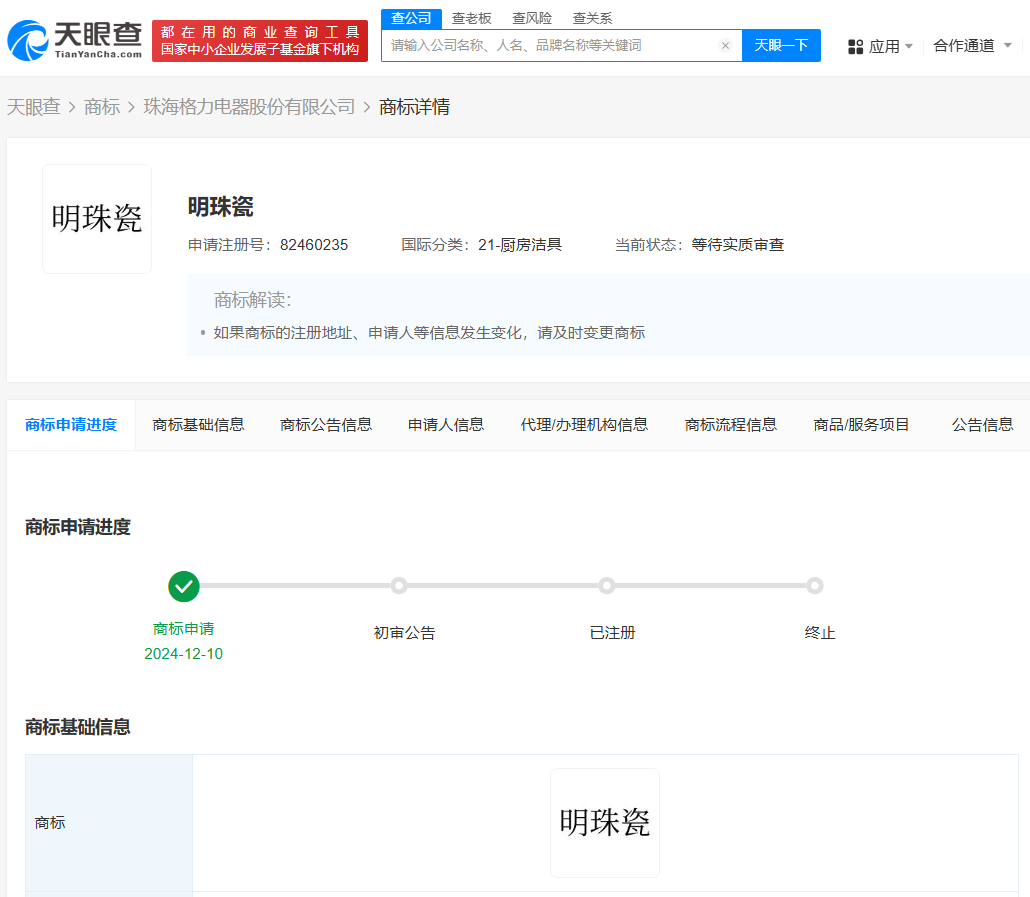1030x897 pixels.
Task: Click the green checkmark 商标申请 step
Action: pyautogui.click(x=184, y=586)
